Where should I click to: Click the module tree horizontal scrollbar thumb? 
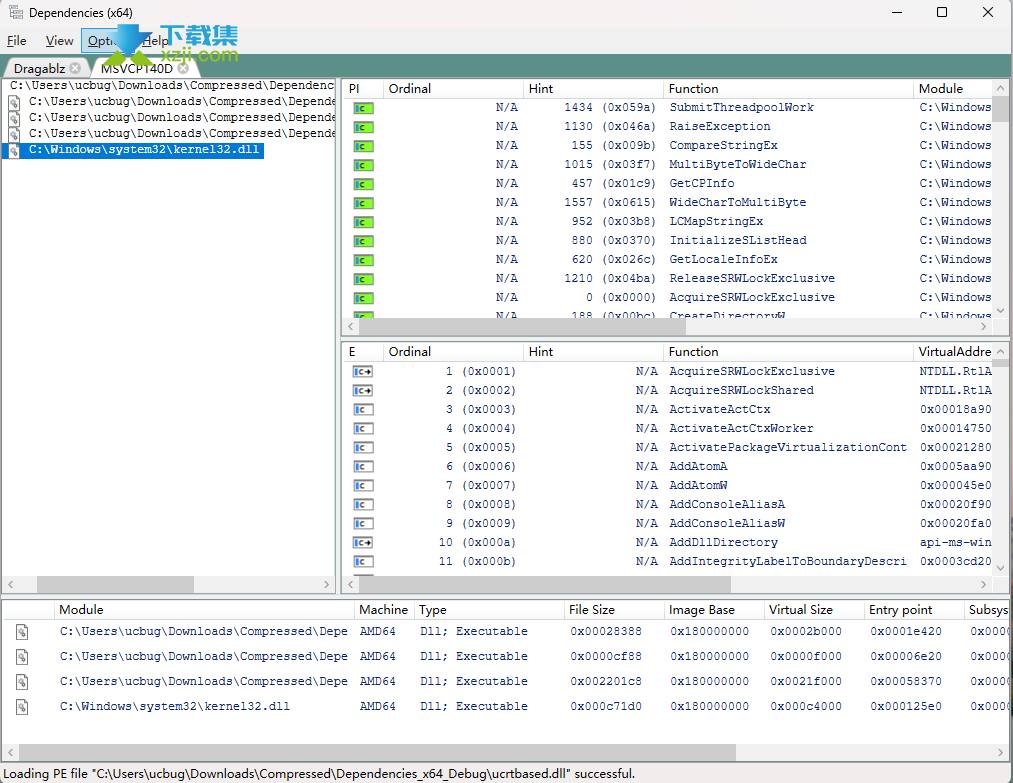coord(115,584)
